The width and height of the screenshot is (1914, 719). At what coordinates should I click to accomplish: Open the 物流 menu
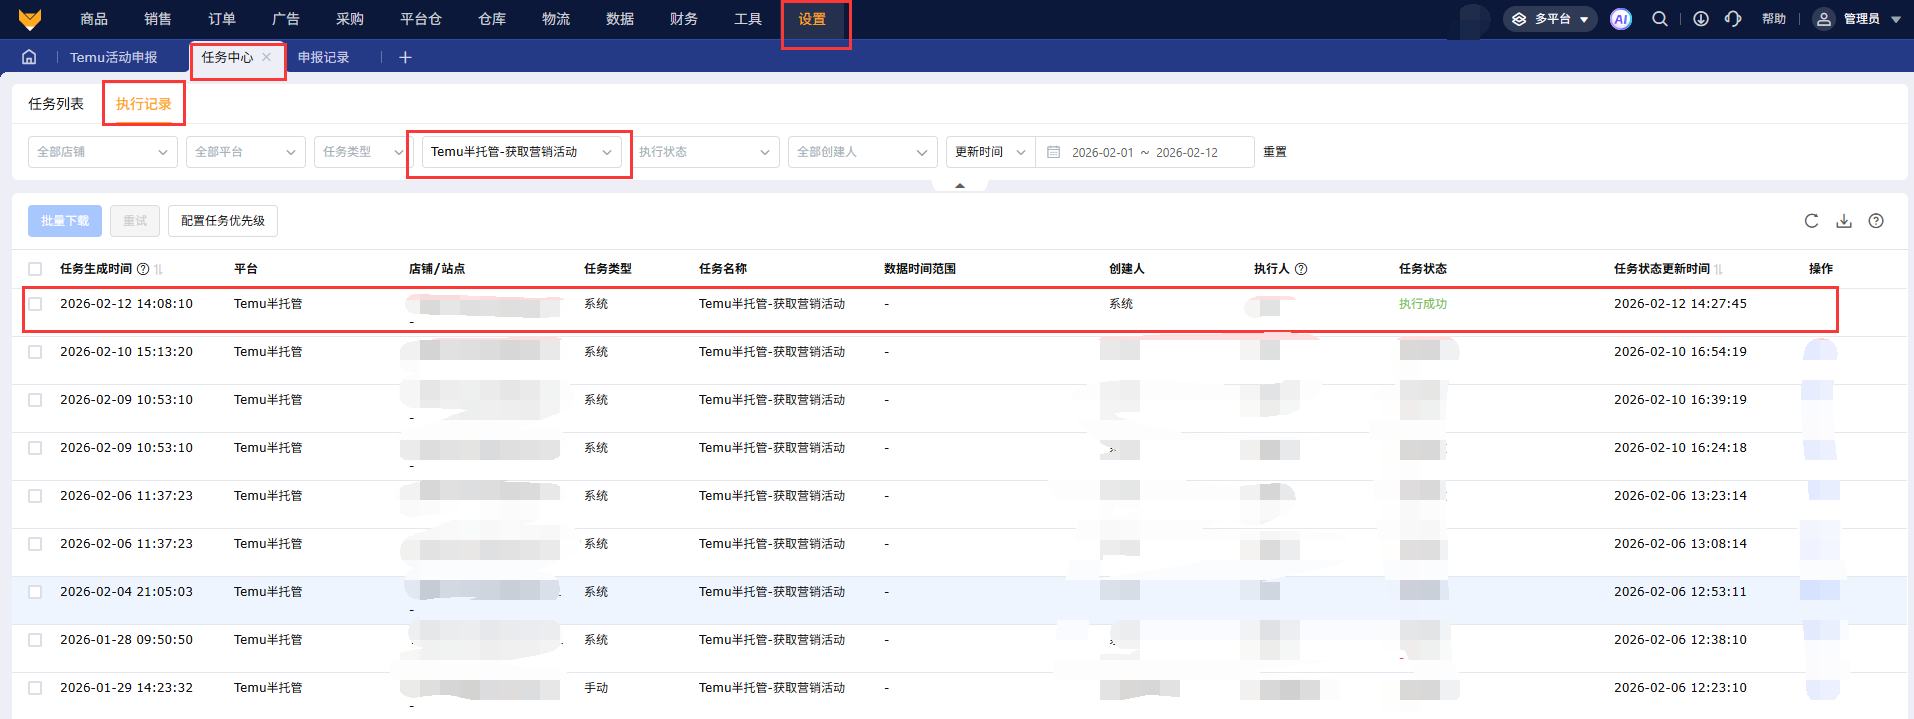pos(556,19)
